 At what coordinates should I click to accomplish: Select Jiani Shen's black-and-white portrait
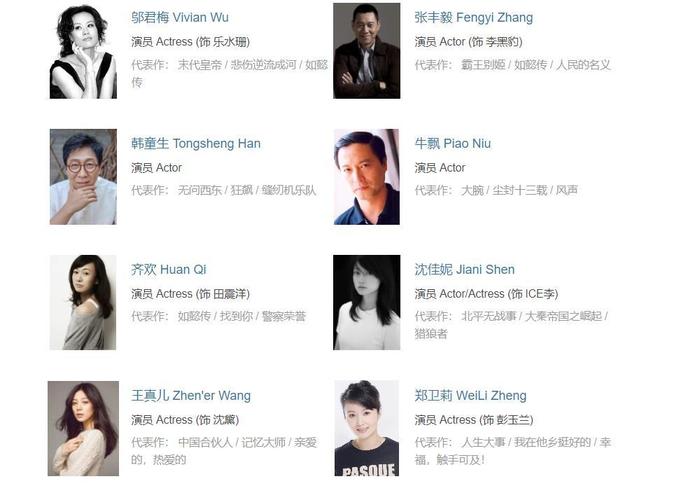[x=366, y=302]
